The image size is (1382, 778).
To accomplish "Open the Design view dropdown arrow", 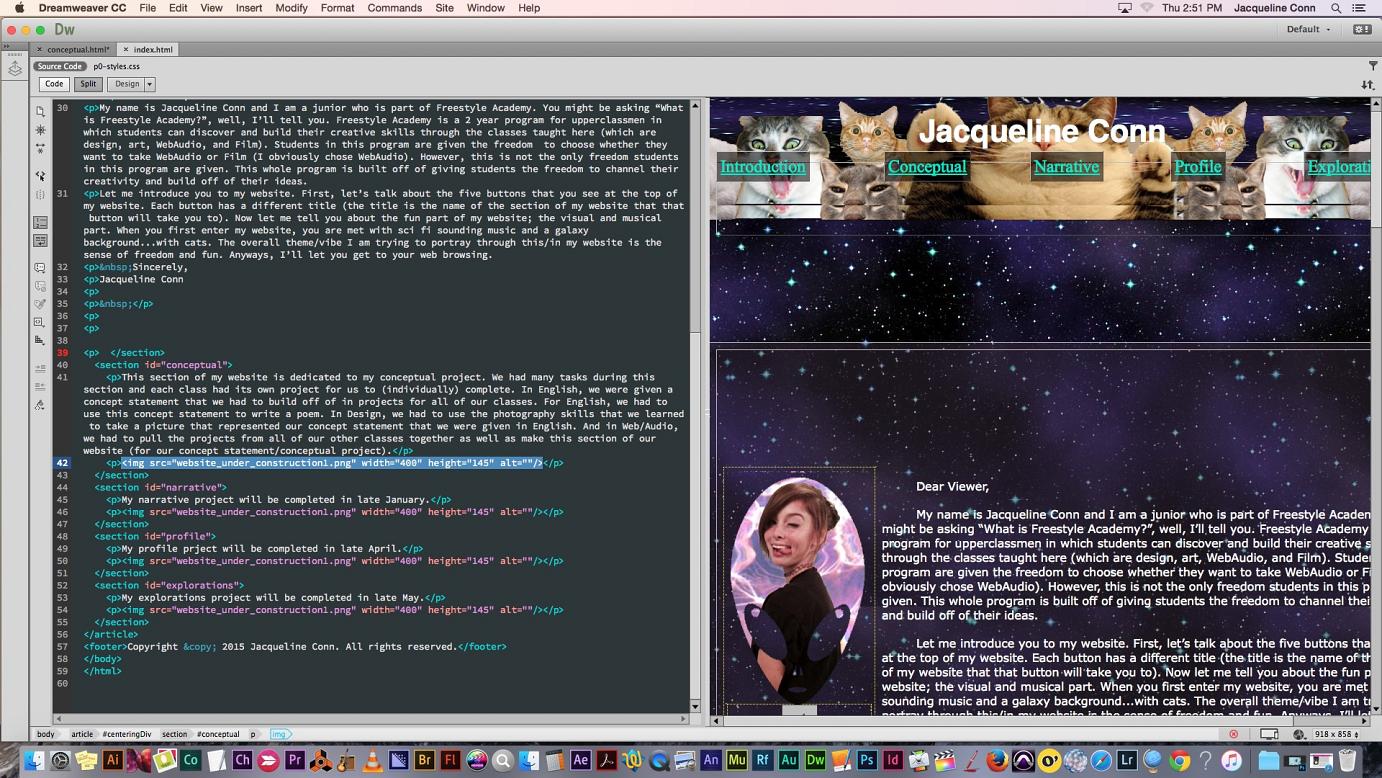I will pos(149,84).
